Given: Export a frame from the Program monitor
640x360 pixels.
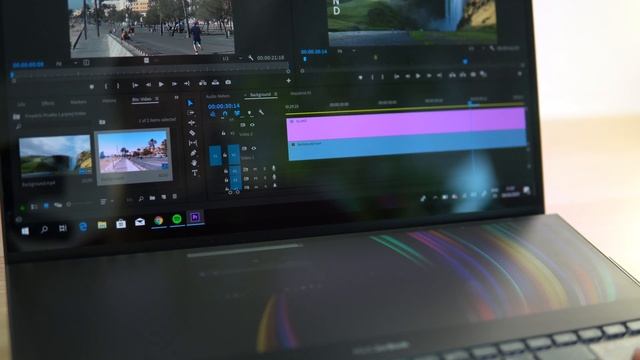Looking at the screenshot, I should point(473,74).
